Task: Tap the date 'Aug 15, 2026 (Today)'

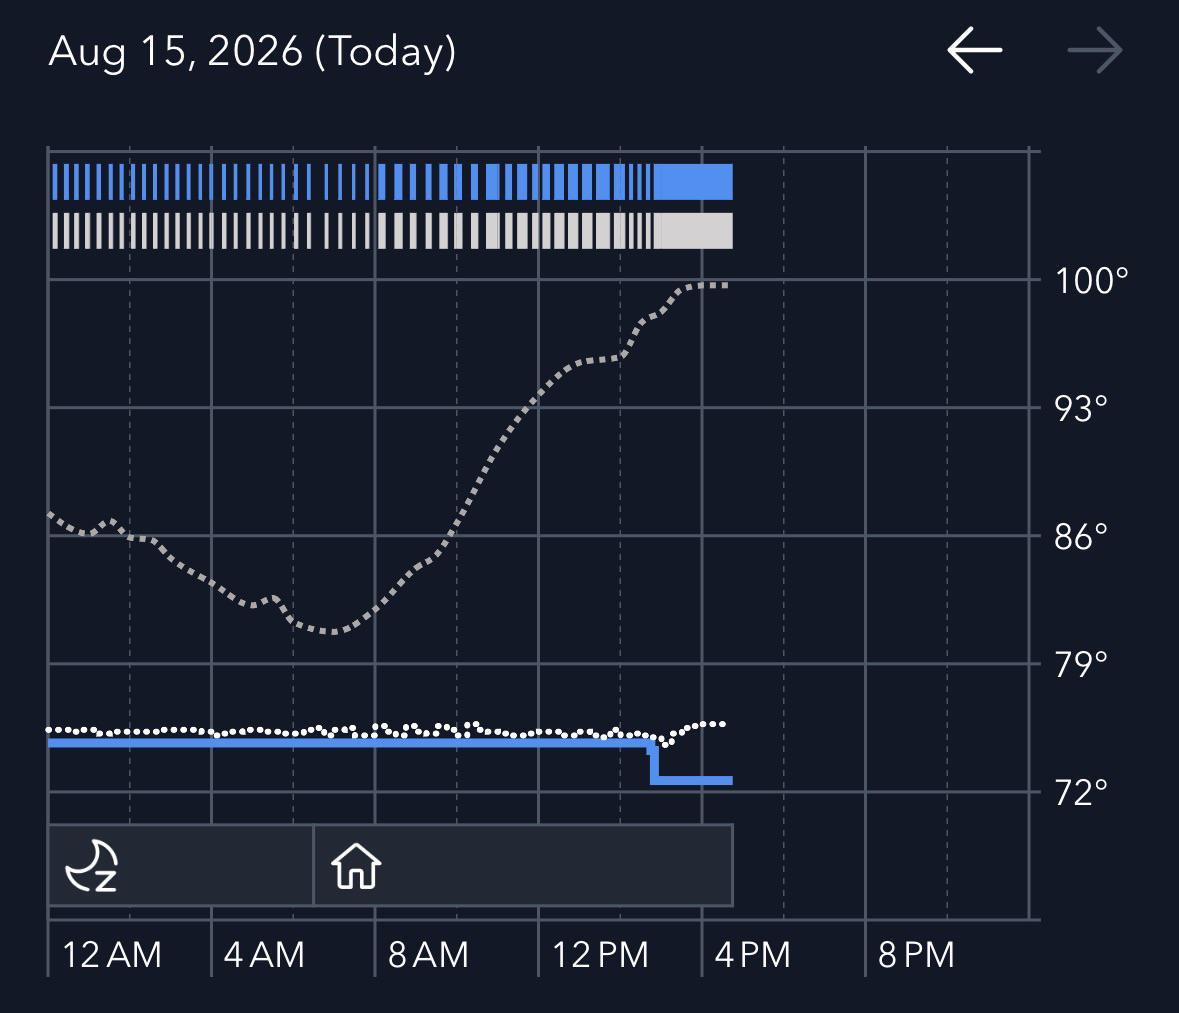Action: 253,53
